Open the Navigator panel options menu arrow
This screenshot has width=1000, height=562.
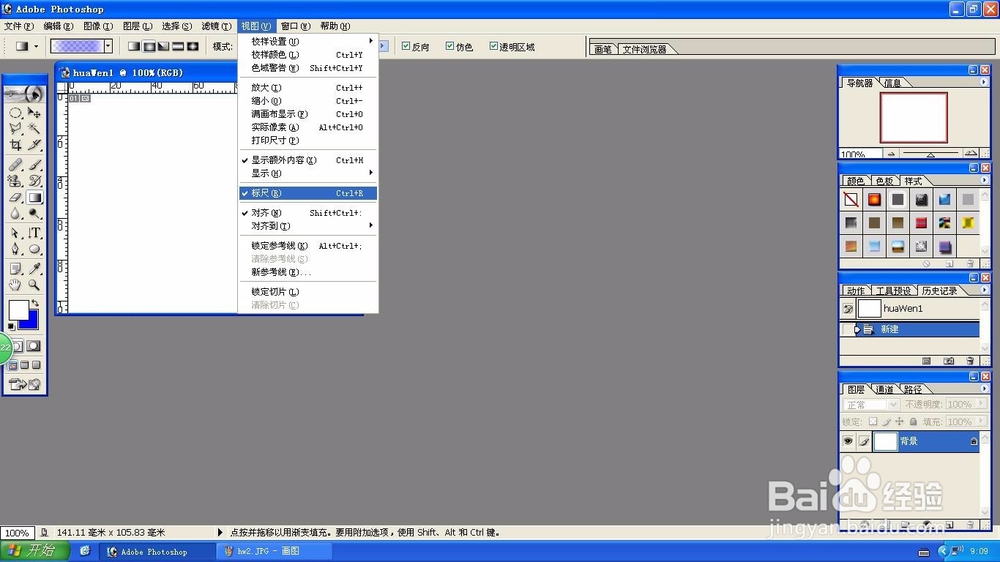click(x=983, y=82)
